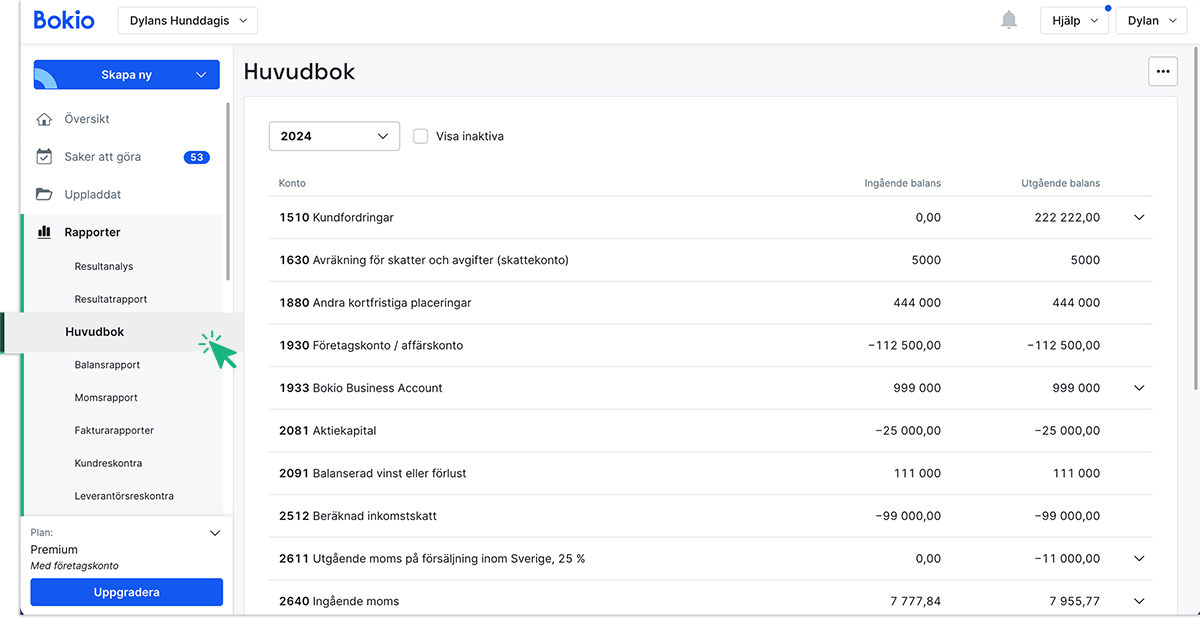1200x625 pixels.
Task: Open the Dylans Hunddagis company dropdown
Action: (x=188, y=20)
